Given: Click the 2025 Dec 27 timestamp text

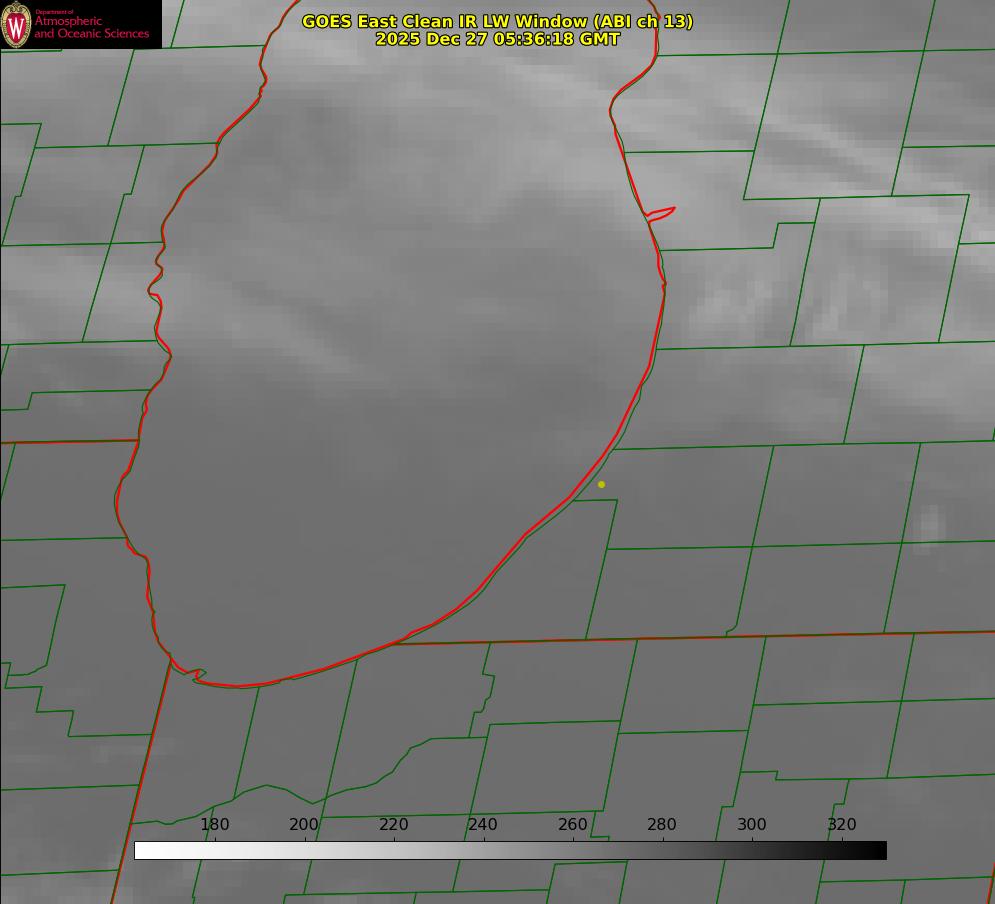Looking at the screenshot, I should pyautogui.click(x=497, y=39).
